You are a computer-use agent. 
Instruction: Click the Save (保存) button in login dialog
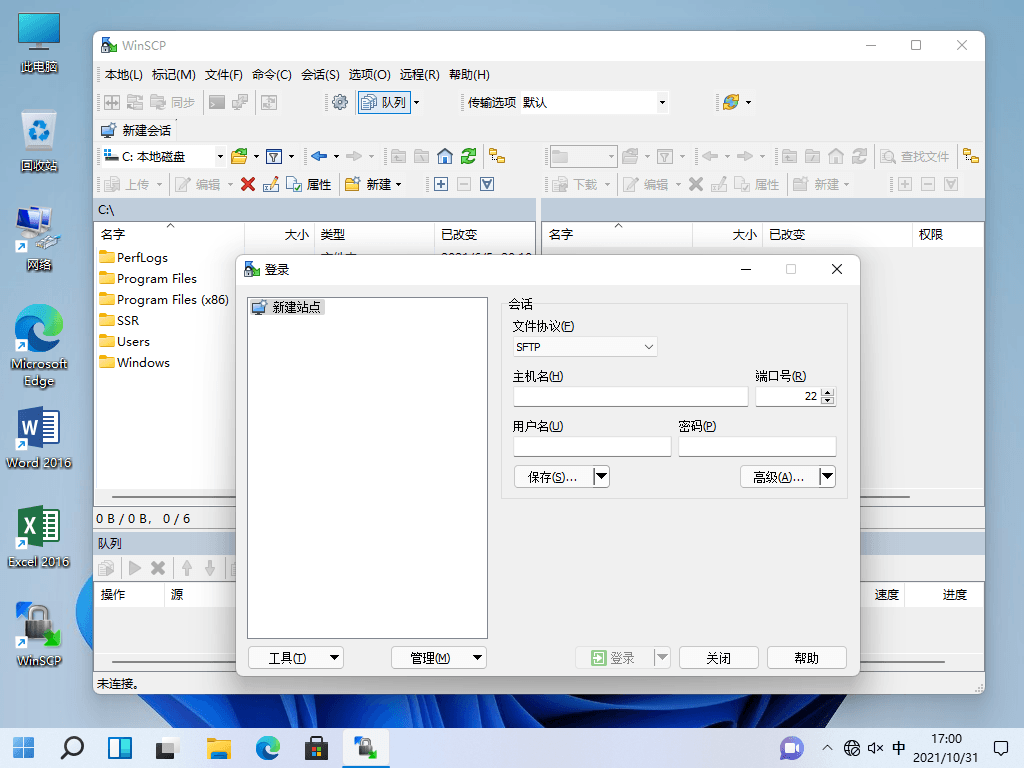tap(553, 477)
